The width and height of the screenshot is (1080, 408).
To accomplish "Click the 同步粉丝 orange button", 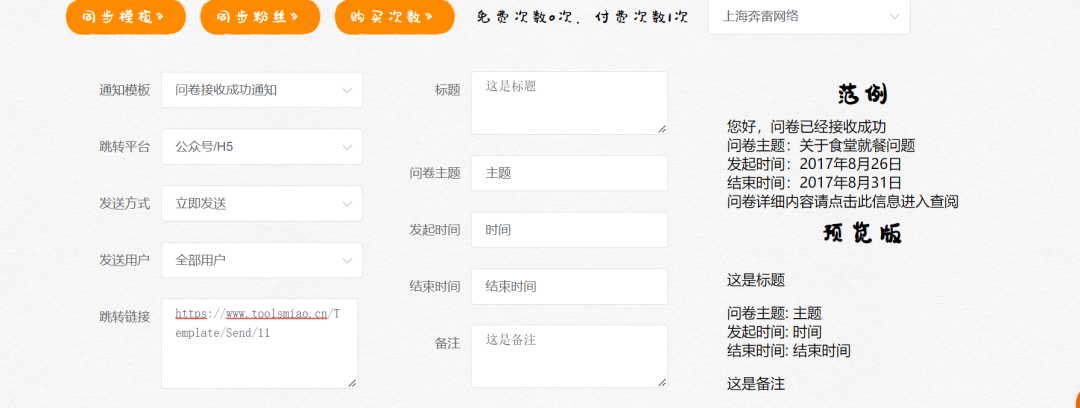I will pyautogui.click(x=260, y=17).
